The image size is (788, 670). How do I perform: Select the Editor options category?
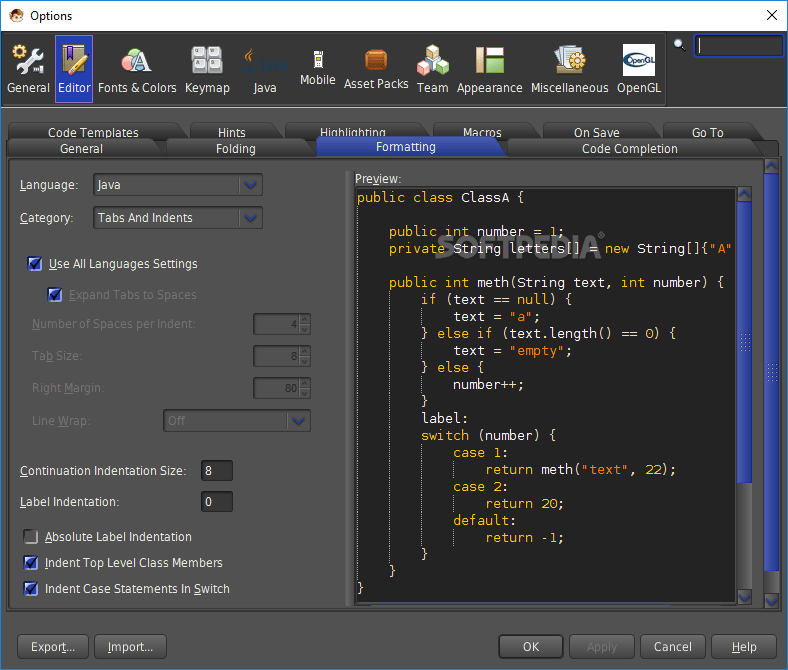point(74,69)
